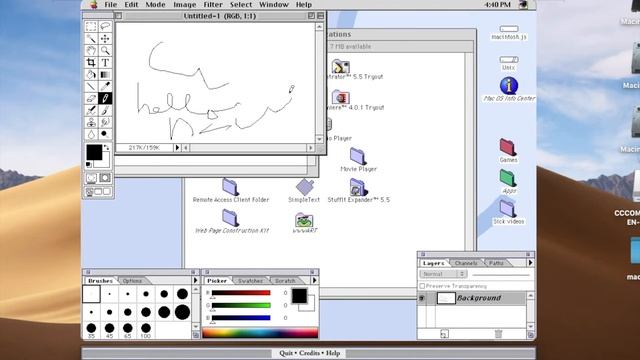
Task: Switch to full screen without menu mode
Action: point(107,192)
